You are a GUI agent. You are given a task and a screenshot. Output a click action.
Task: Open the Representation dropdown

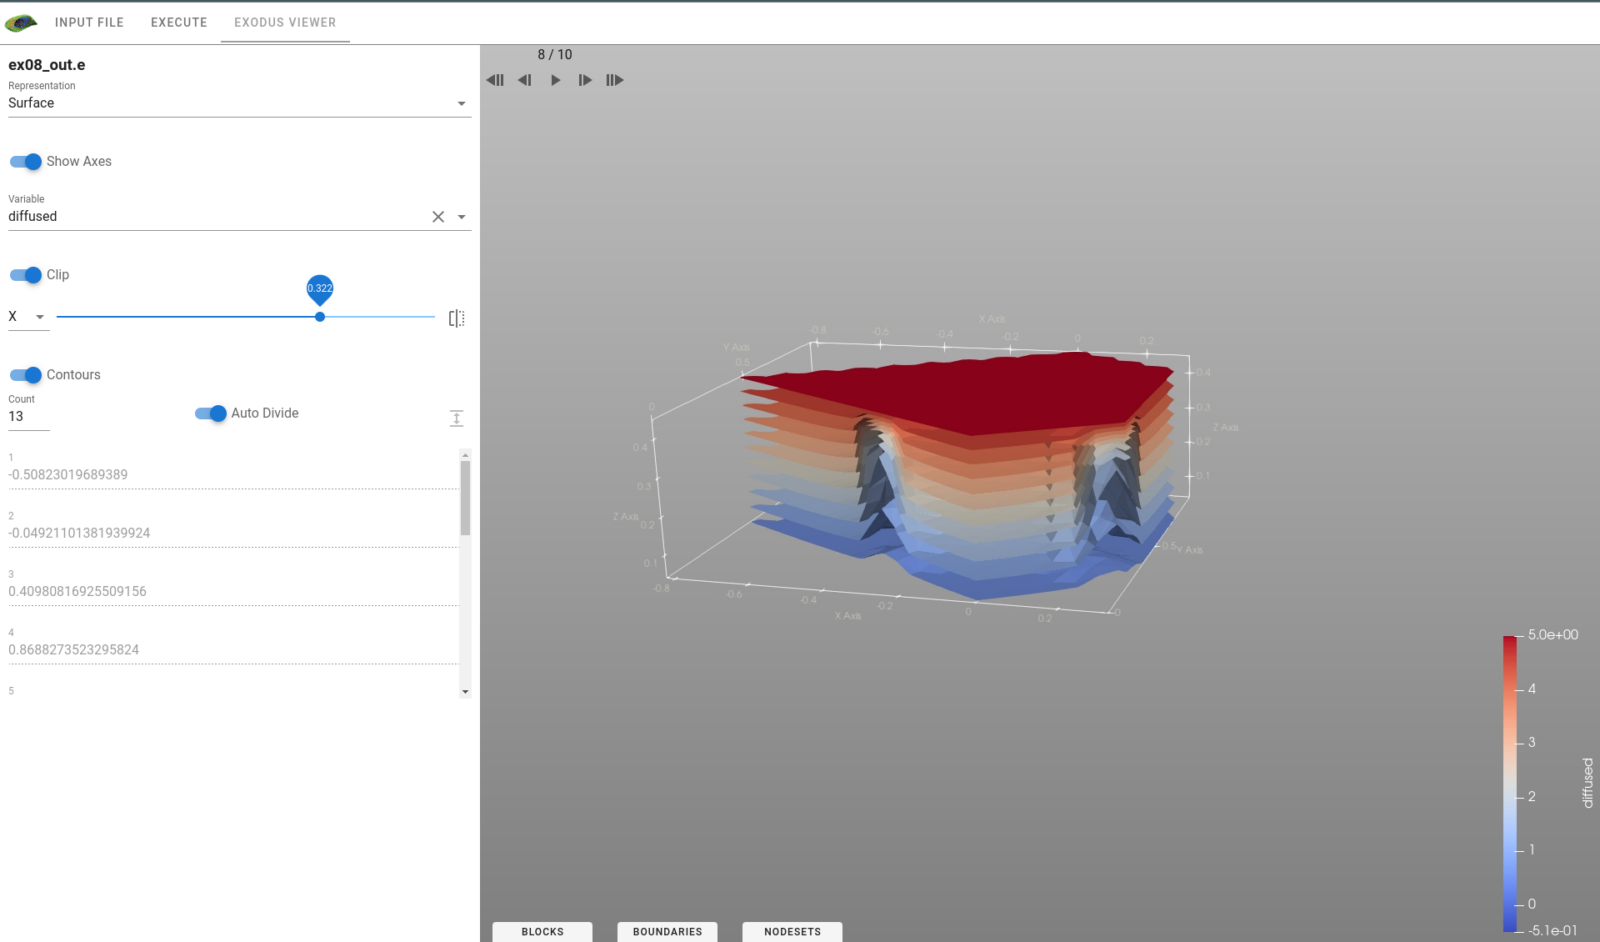pyautogui.click(x=461, y=103)
